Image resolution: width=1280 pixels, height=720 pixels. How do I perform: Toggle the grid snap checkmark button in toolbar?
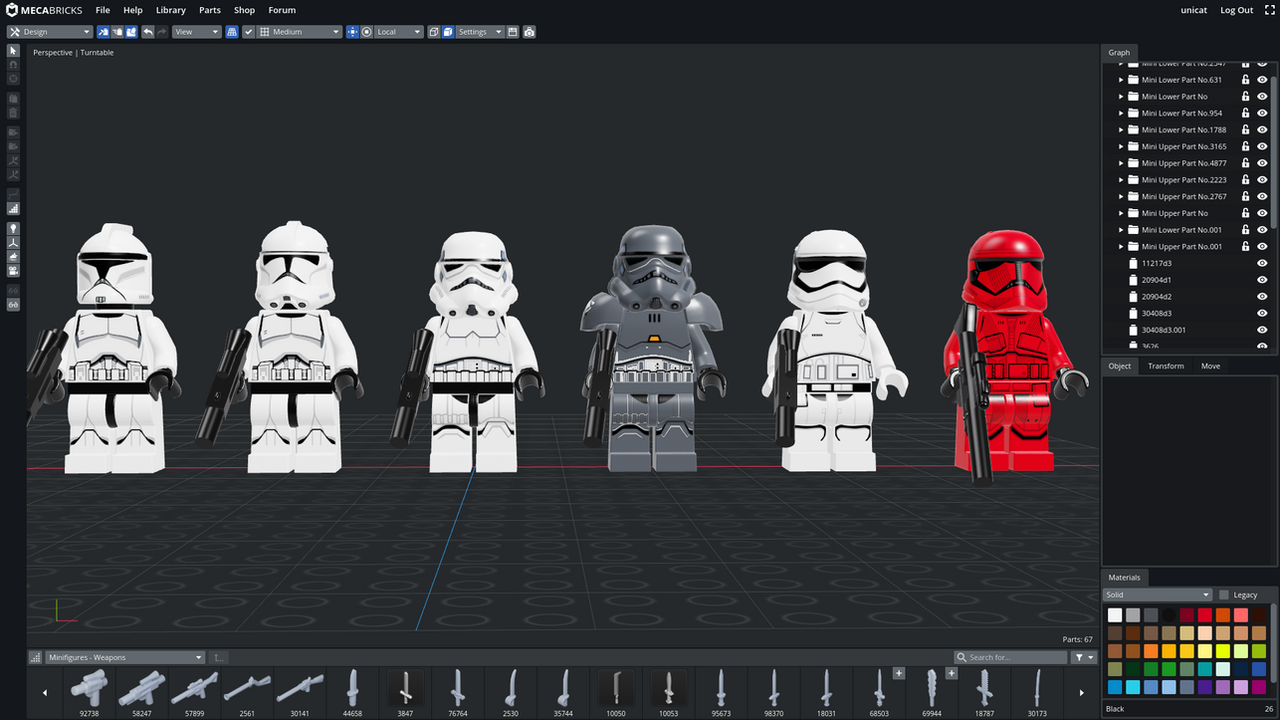point(249,32)
